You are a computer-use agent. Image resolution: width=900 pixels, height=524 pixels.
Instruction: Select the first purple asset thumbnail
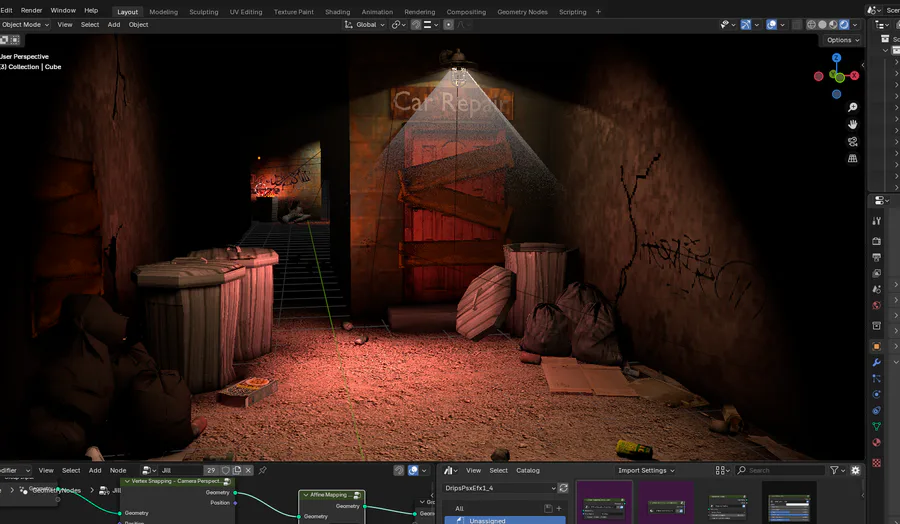pyautogui.click(x=604, y=503)
